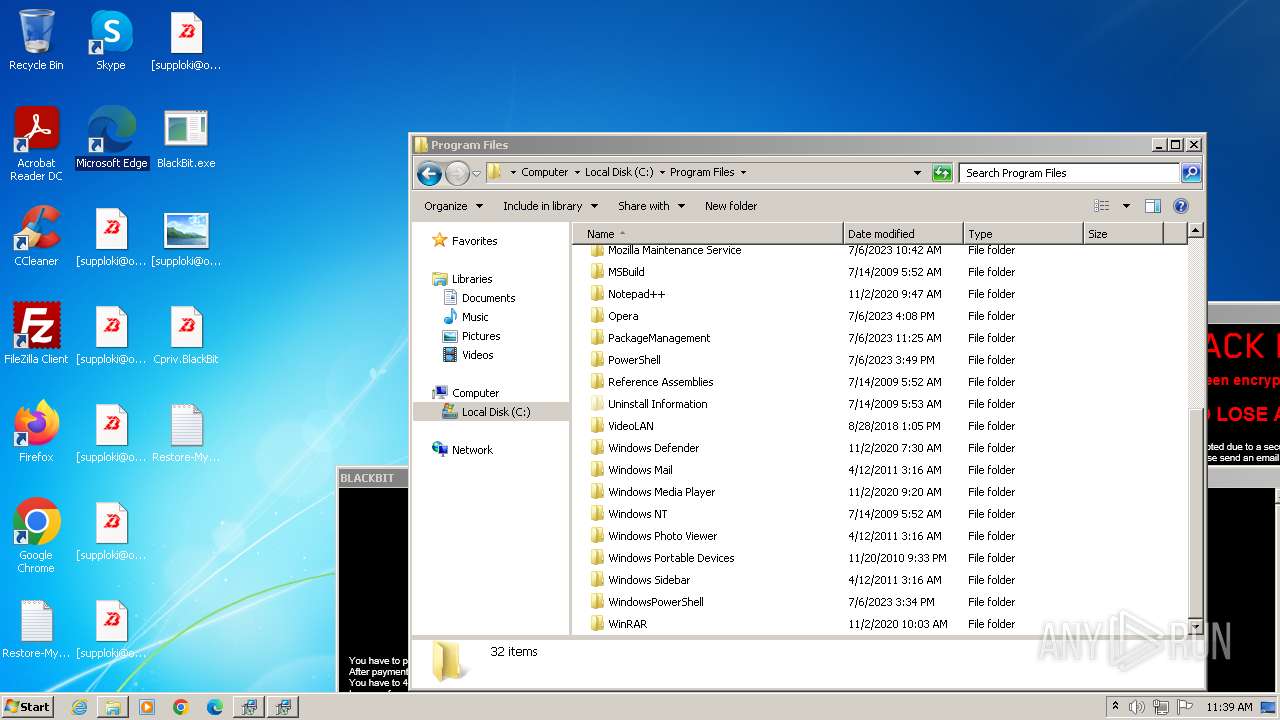Screen dimensions: 1280x720
Task: Select the Opera folder
Action: (x=623, y=316)
